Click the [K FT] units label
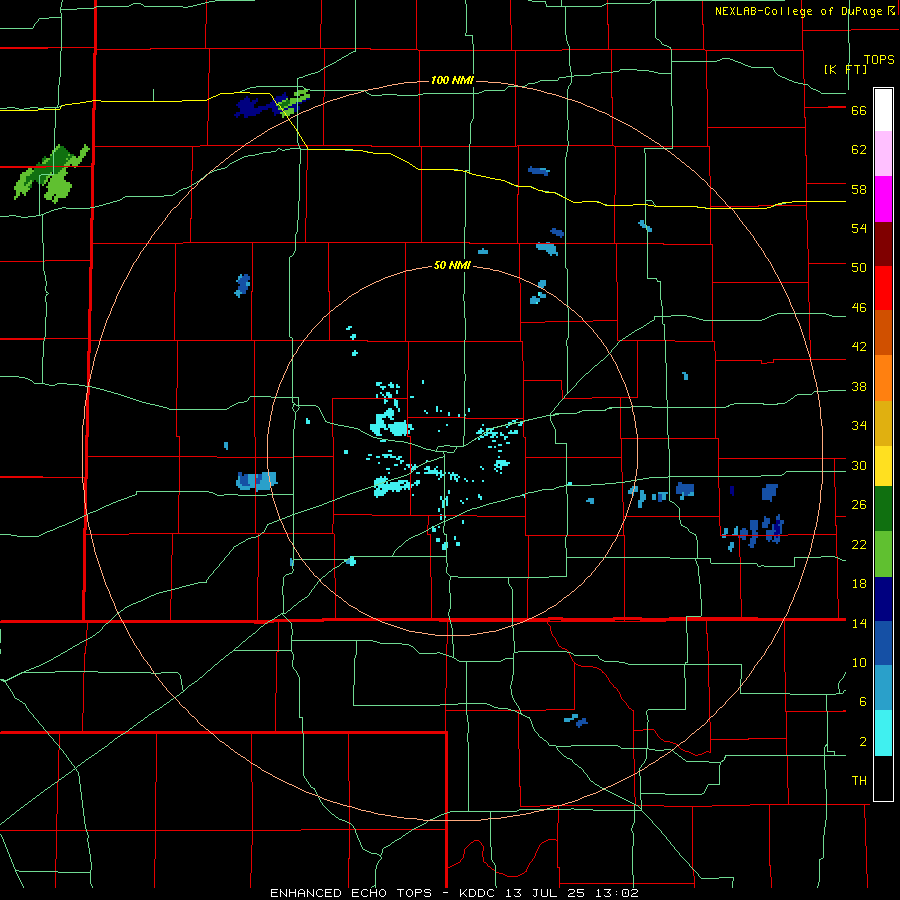900x900 pixels. (x=845, y=70)
